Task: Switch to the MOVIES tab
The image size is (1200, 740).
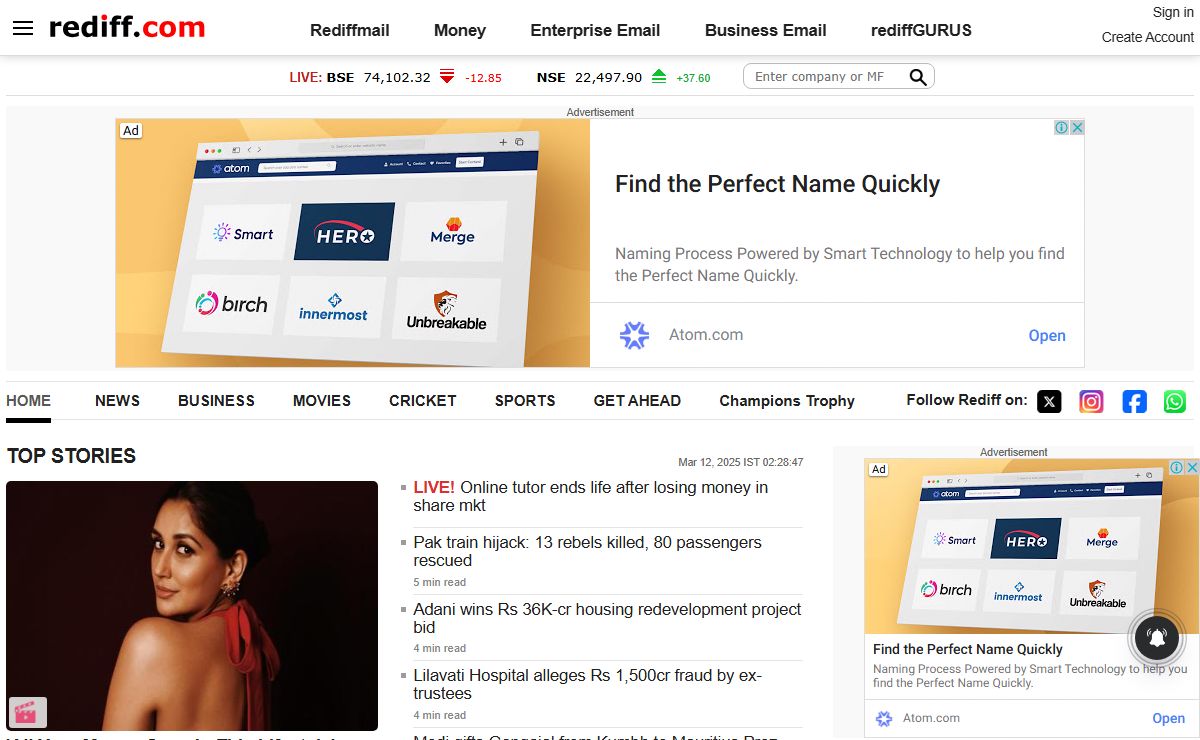Action: pos(322,400)
